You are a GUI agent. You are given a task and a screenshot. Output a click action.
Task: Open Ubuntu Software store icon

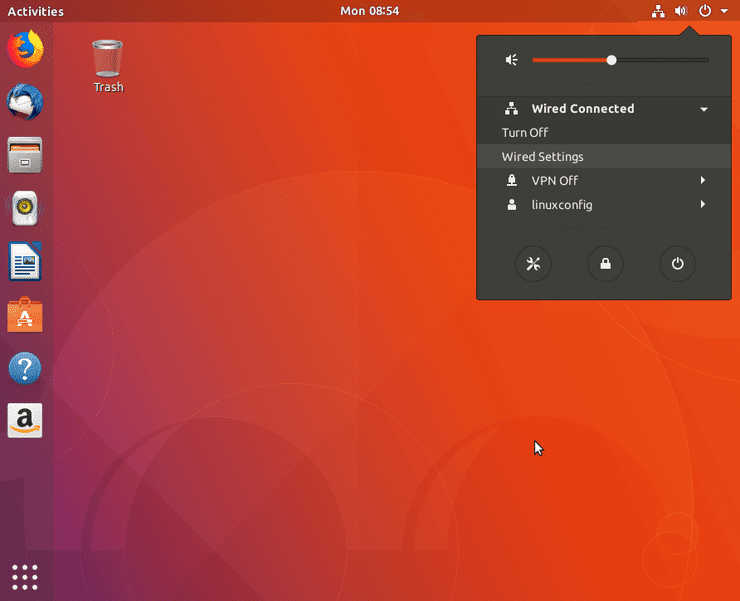25,314
